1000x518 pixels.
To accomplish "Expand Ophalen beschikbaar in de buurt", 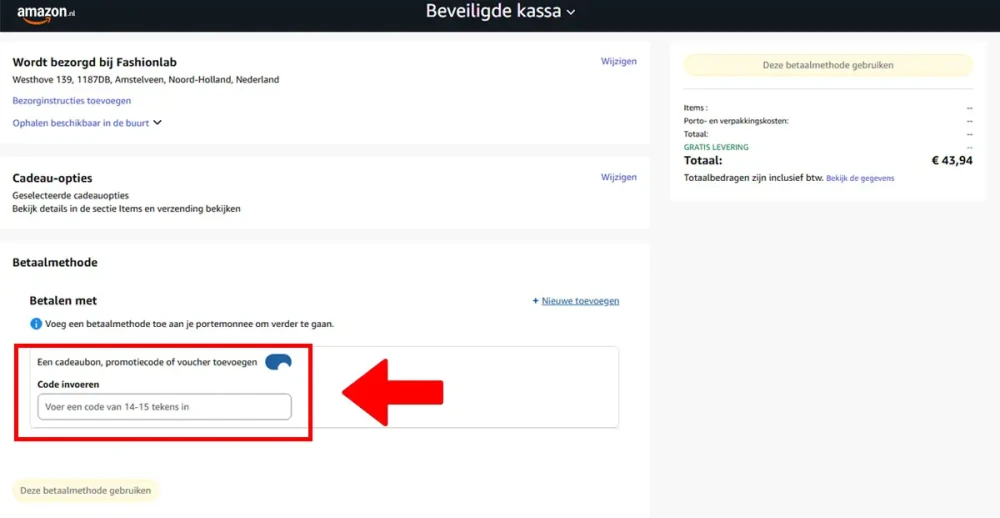I will click(87, 123).
